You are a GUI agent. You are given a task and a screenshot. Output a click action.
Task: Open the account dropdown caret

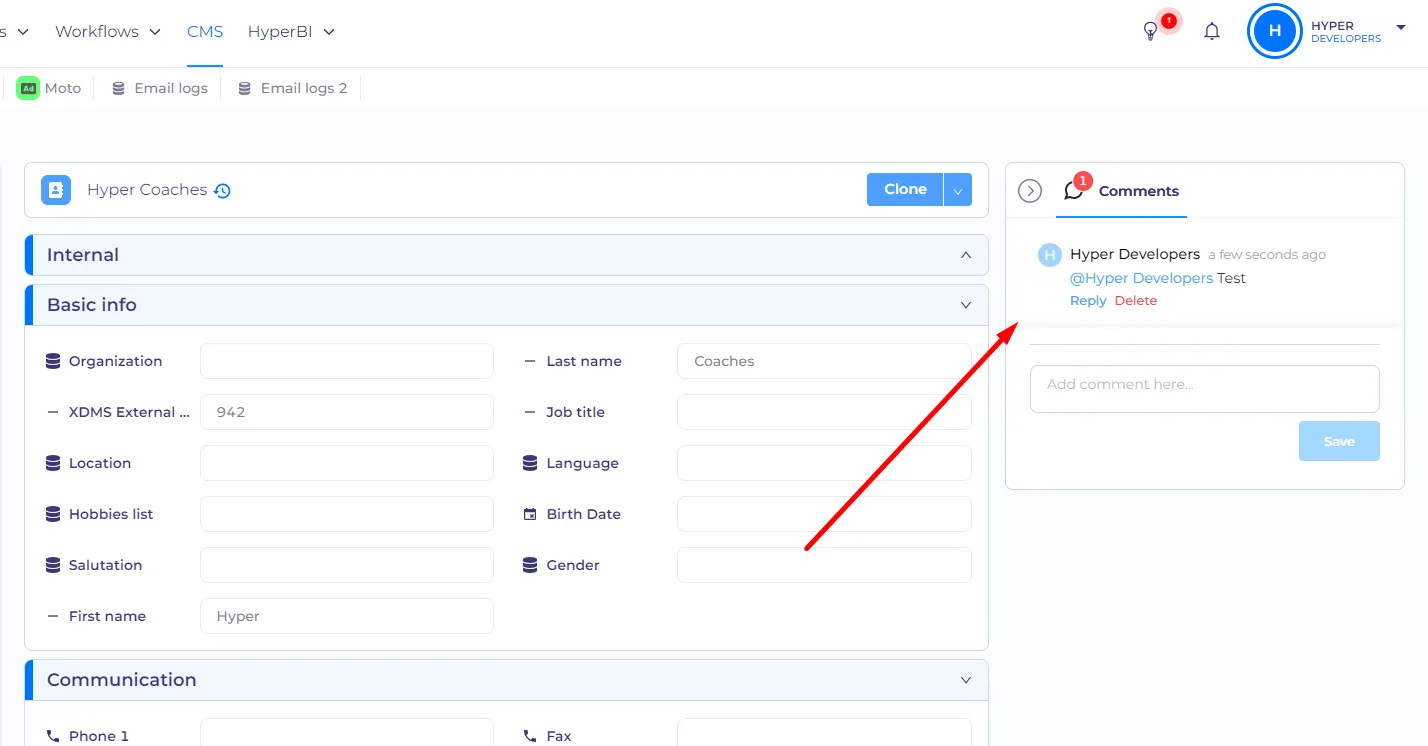point(1400,28)
